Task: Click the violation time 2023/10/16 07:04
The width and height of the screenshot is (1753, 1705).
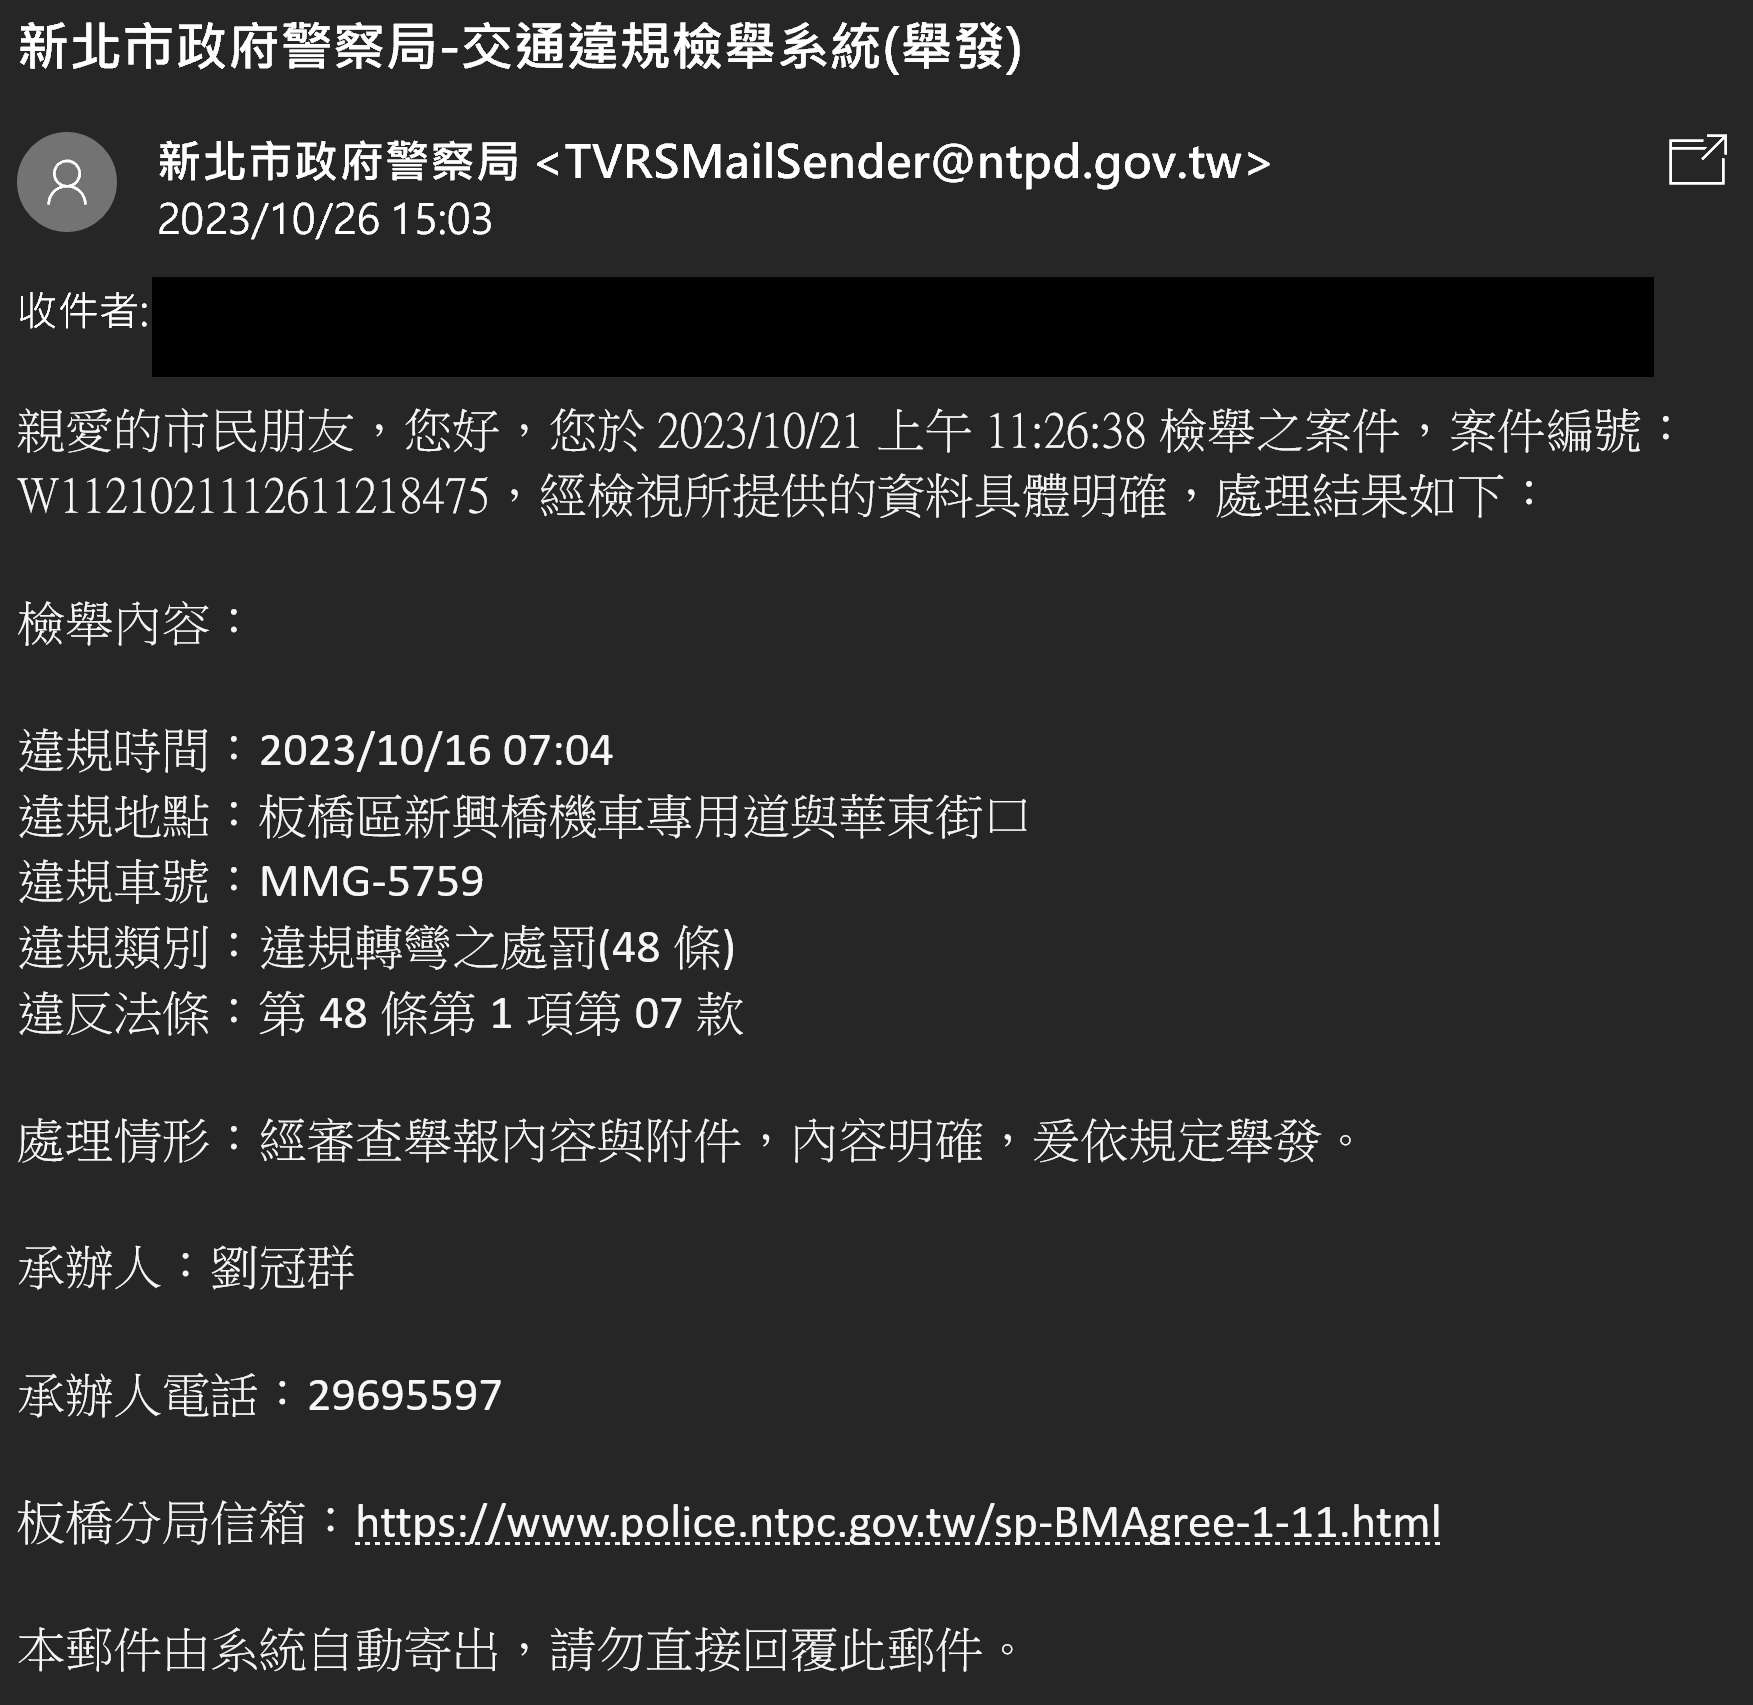Action: (x=436, y=751)
